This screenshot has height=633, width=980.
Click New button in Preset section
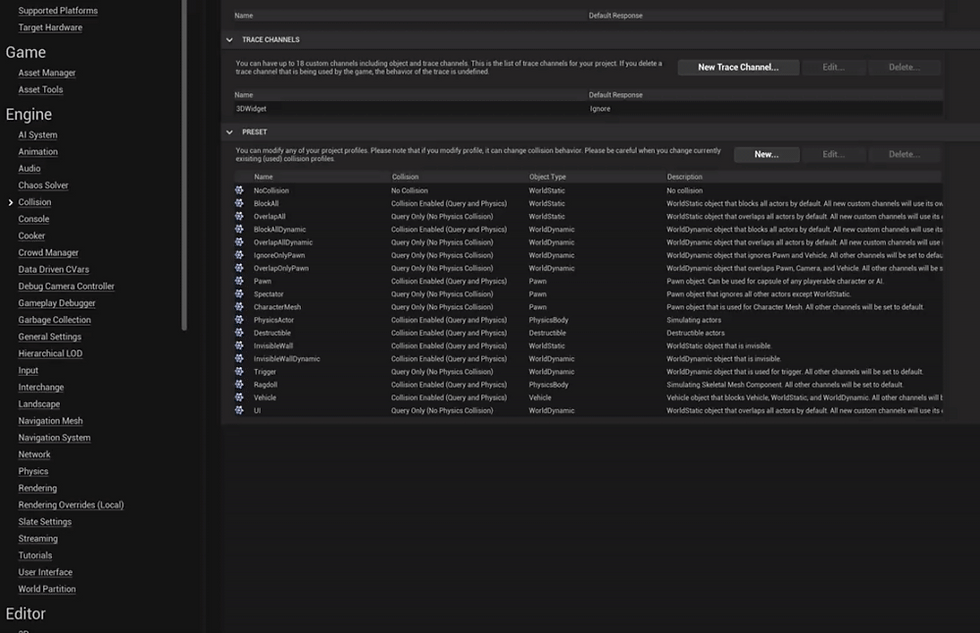[766, 154]
